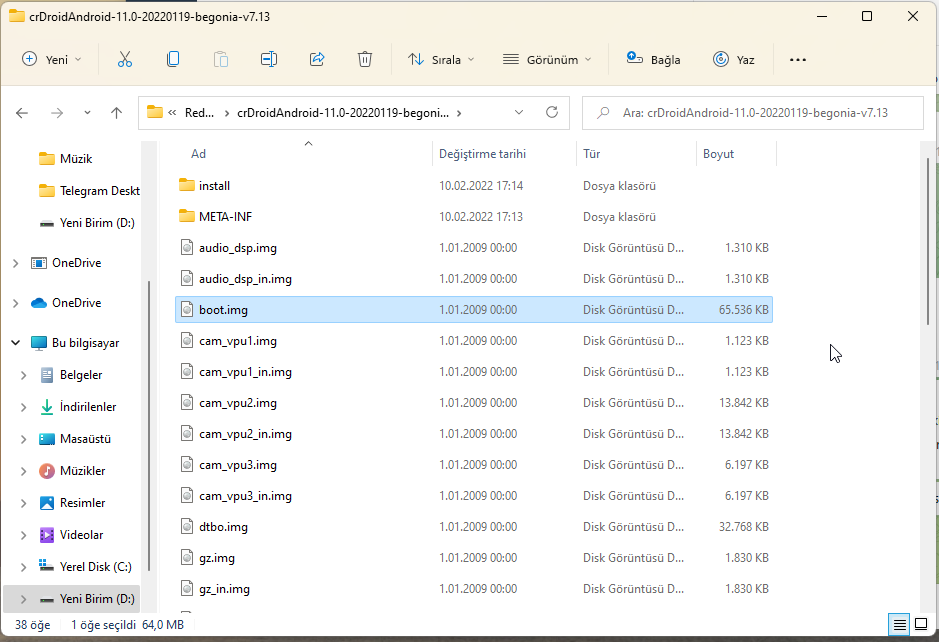Click the Bağla mount button
The image size is (939, 642).
(653, 60)
